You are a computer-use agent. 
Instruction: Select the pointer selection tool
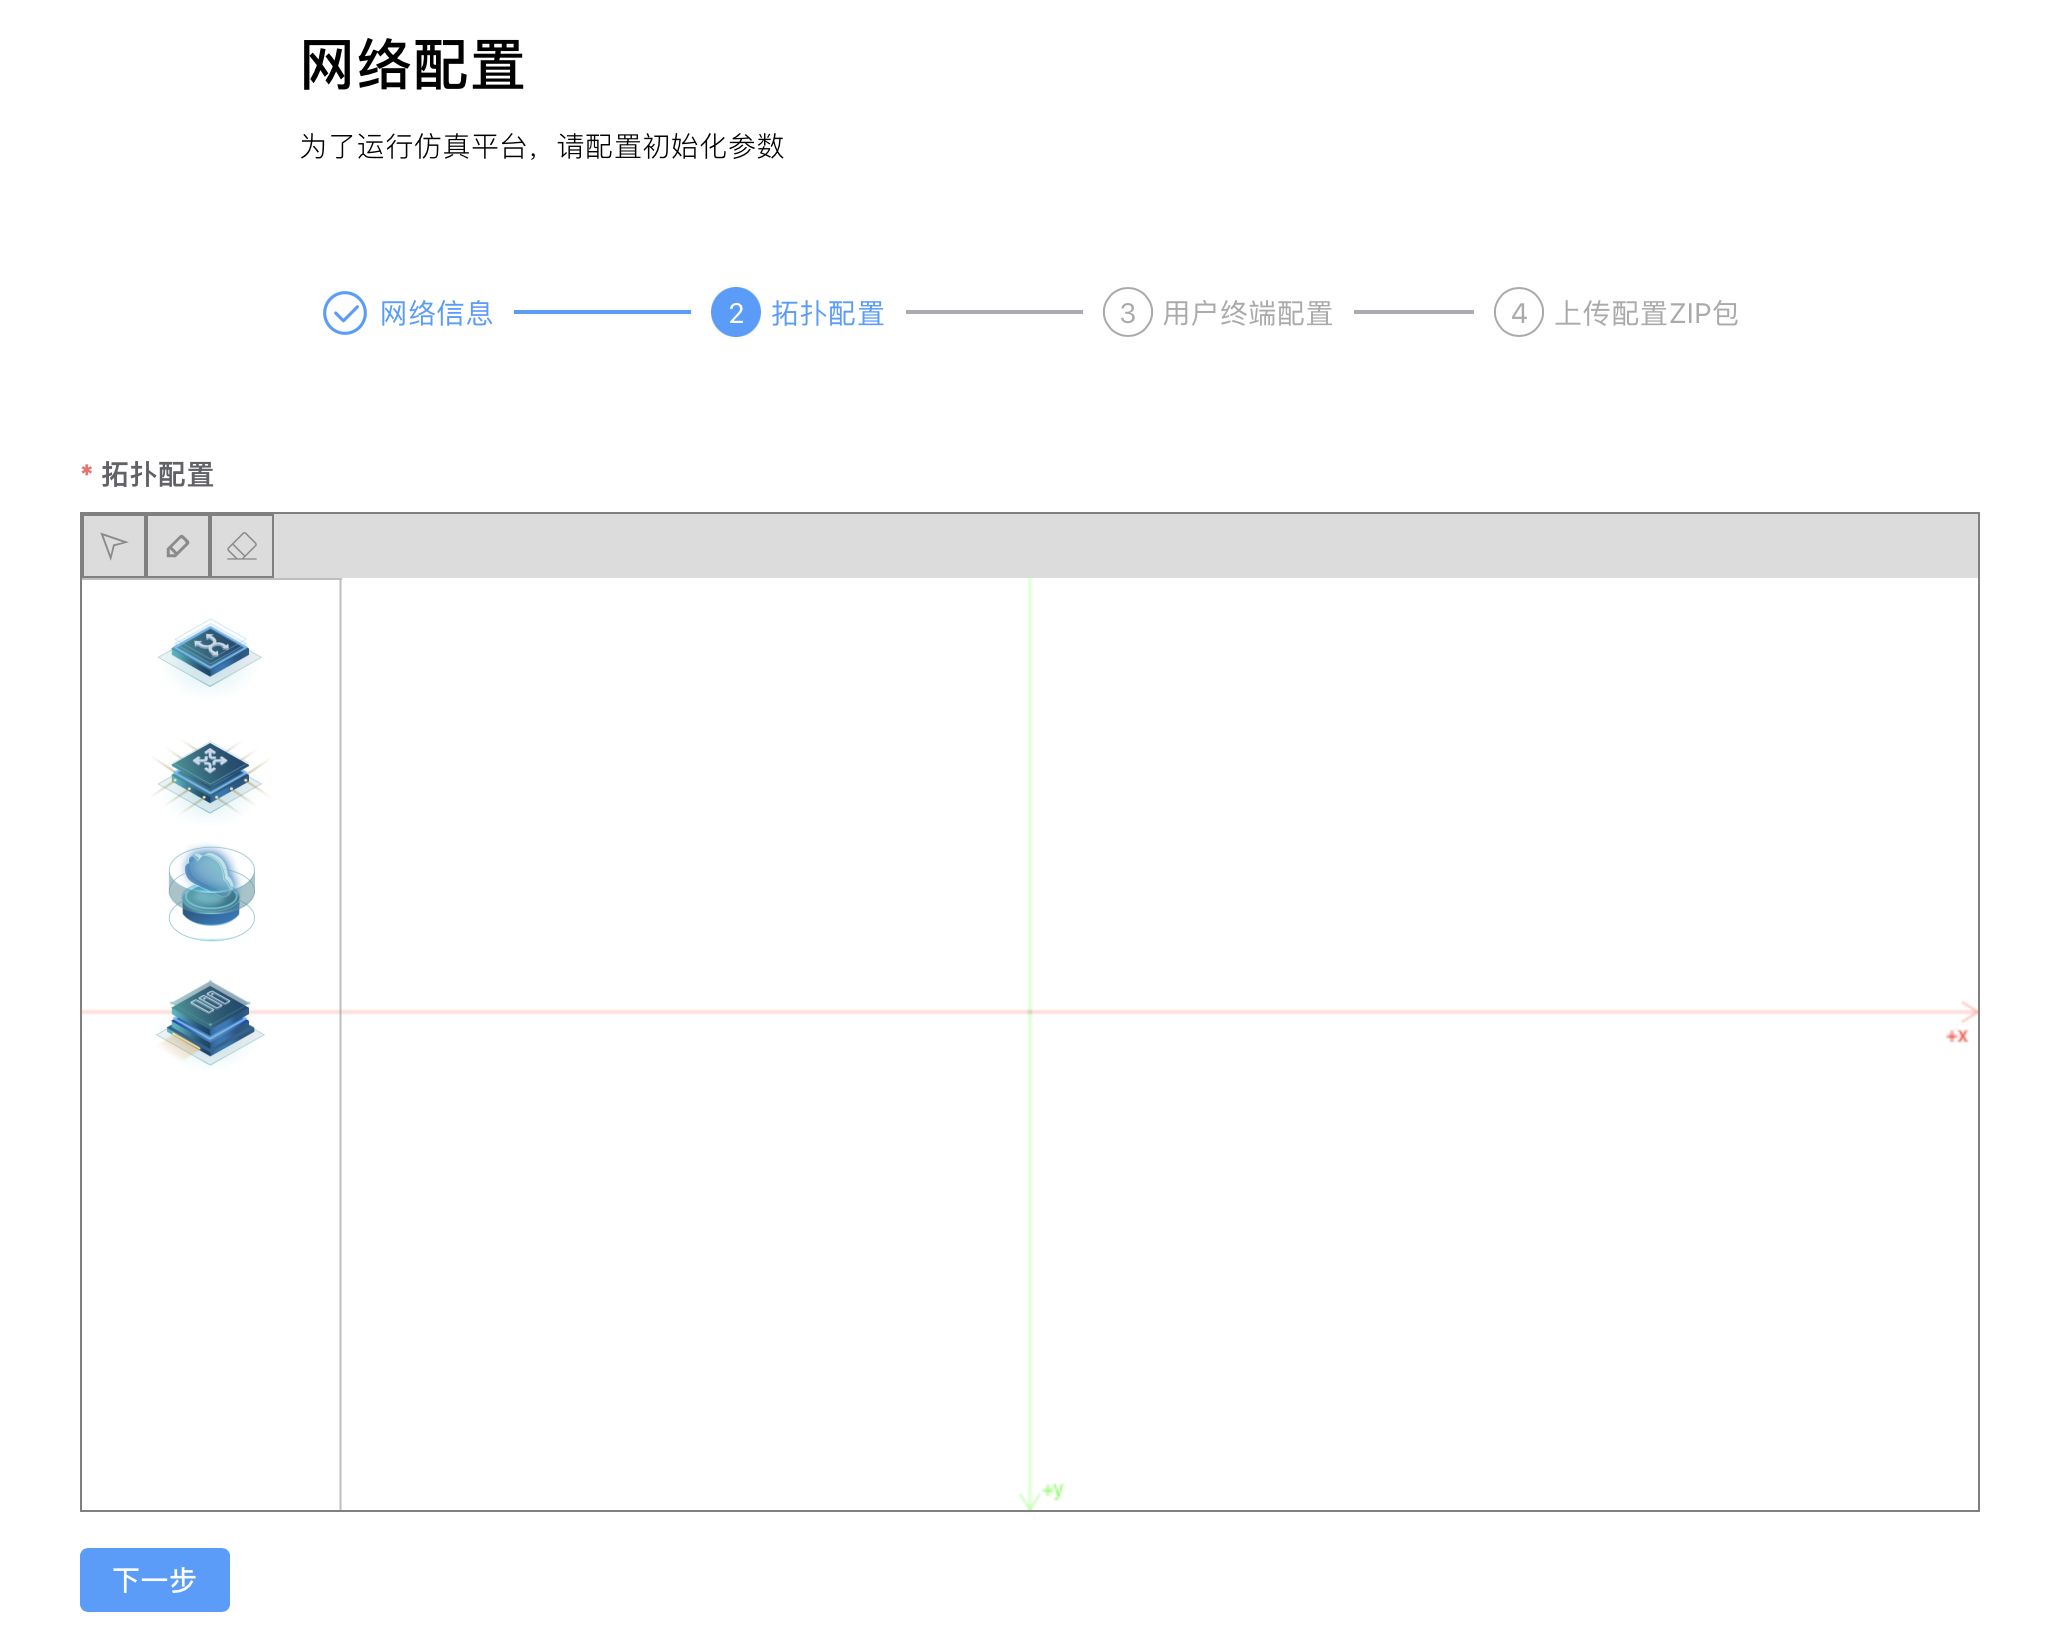[114, 546]
